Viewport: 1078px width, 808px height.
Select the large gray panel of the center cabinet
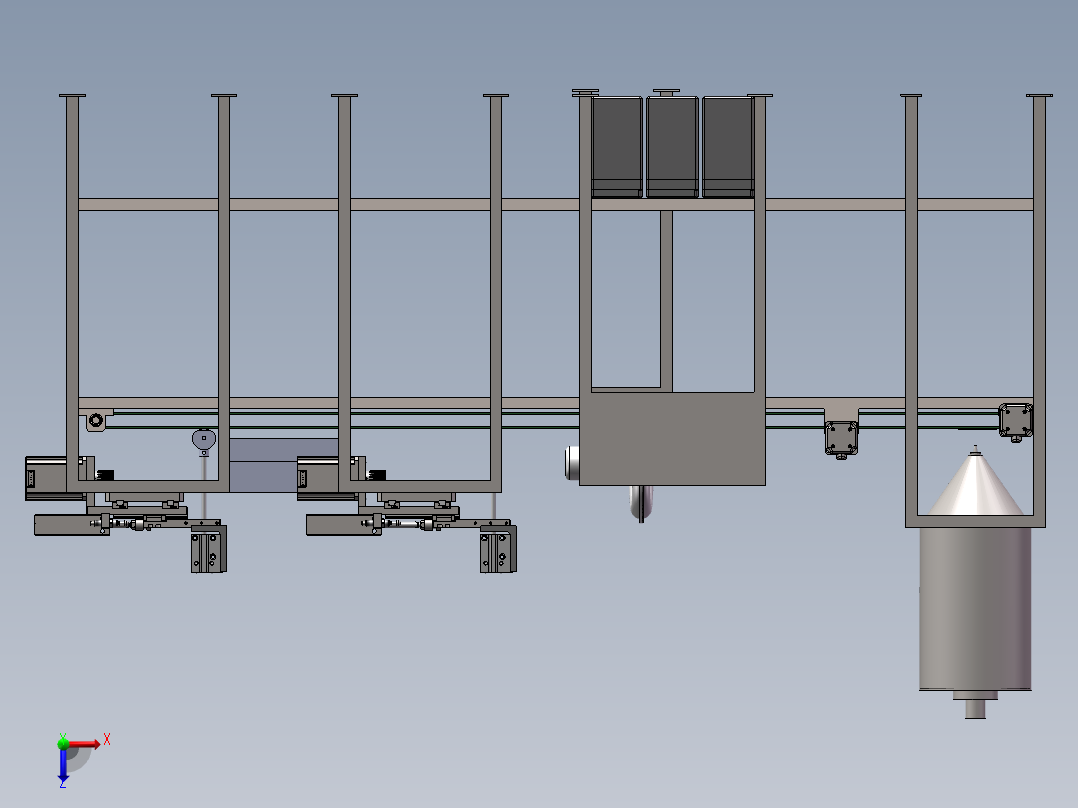(x=672, y=439)
